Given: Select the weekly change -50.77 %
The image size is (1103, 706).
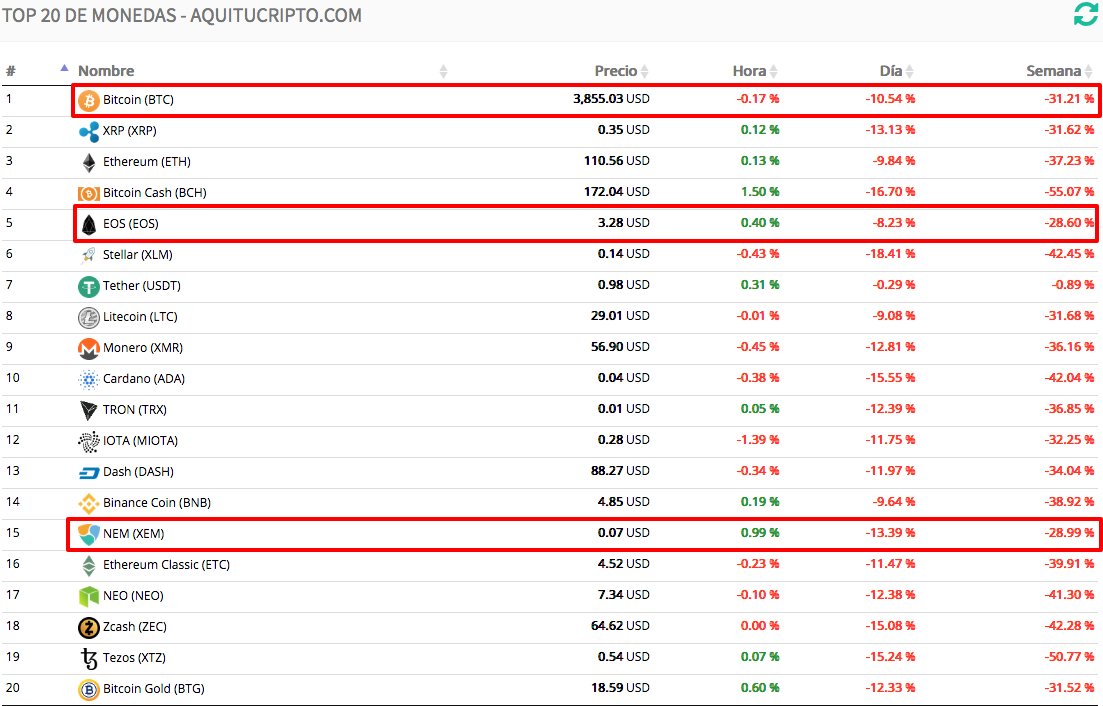Looking at the screenshot, I should (1069, 657).
